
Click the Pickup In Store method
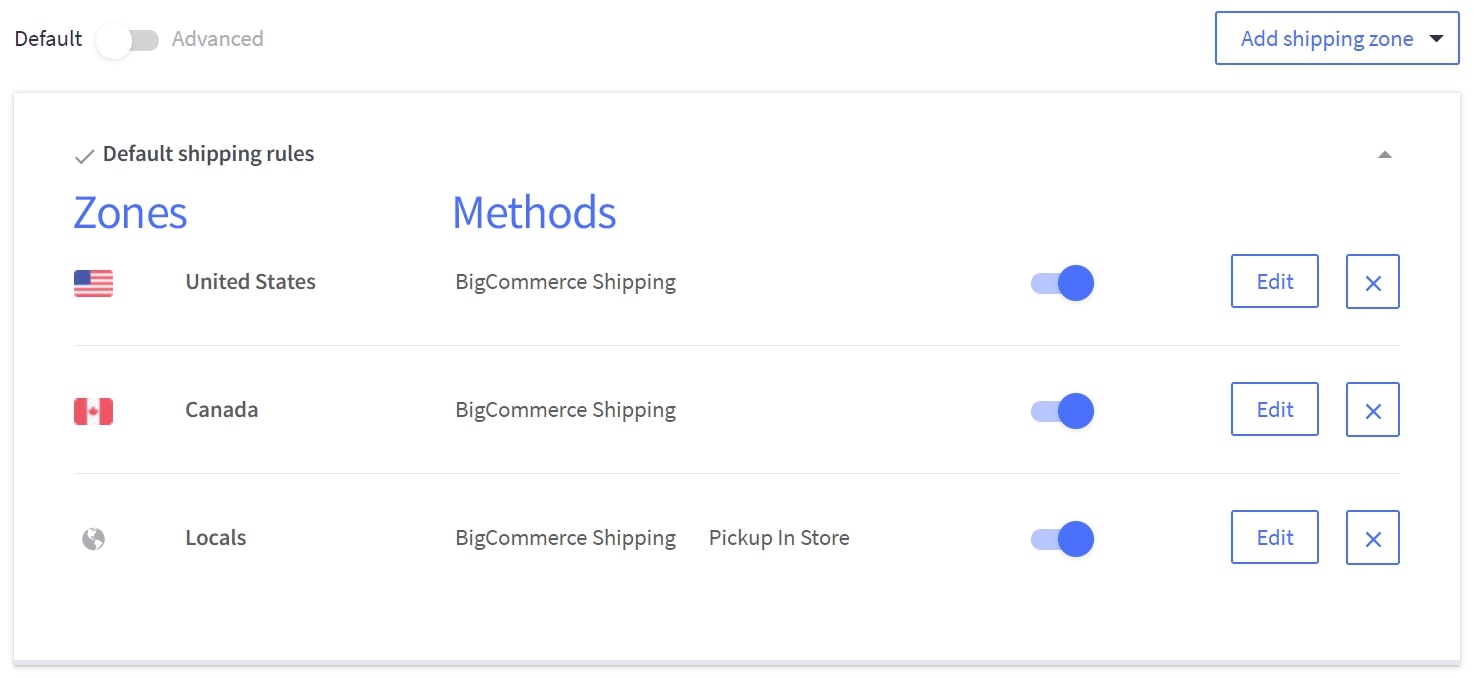[778, 538]
